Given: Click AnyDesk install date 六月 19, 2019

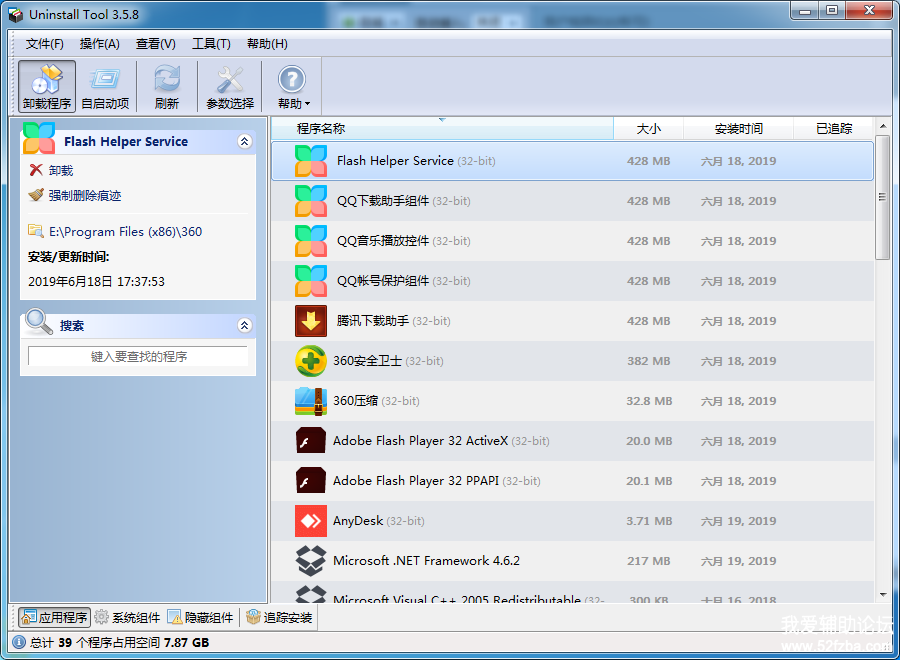Looking at the screenshot, I should click(738, 521).
